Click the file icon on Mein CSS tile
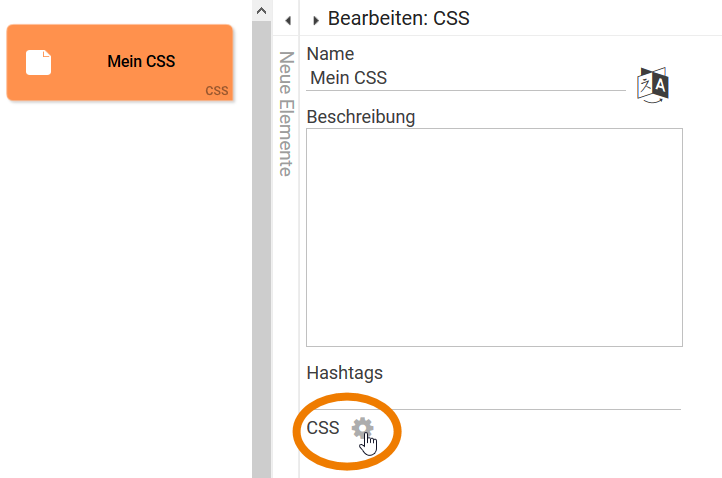 click(39, 62)
